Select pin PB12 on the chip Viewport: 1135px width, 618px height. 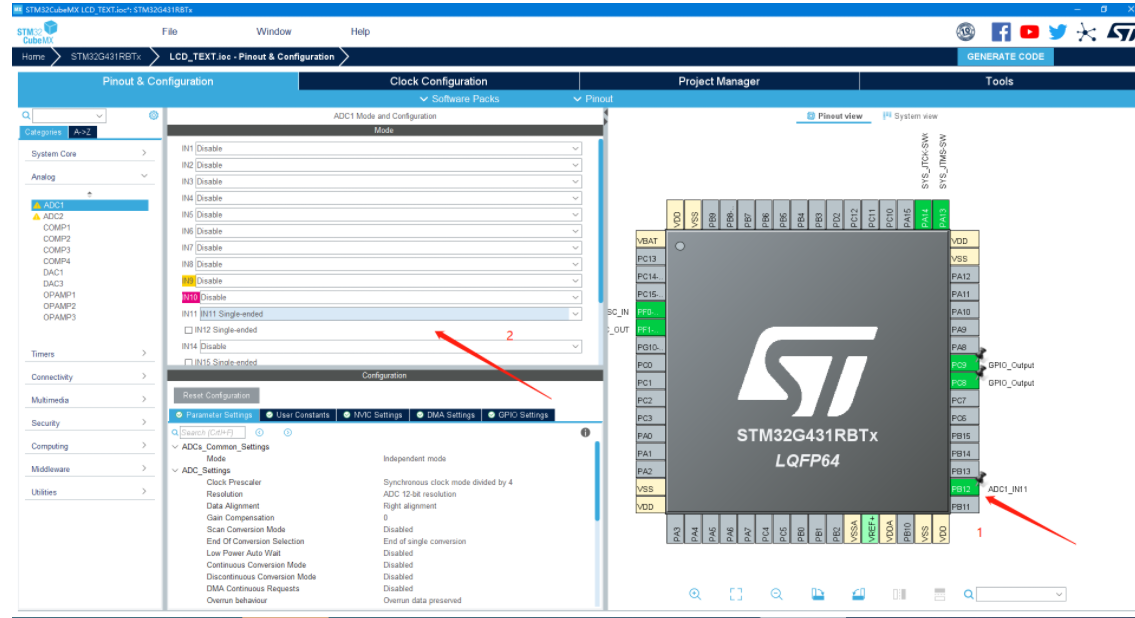[963, 488]
